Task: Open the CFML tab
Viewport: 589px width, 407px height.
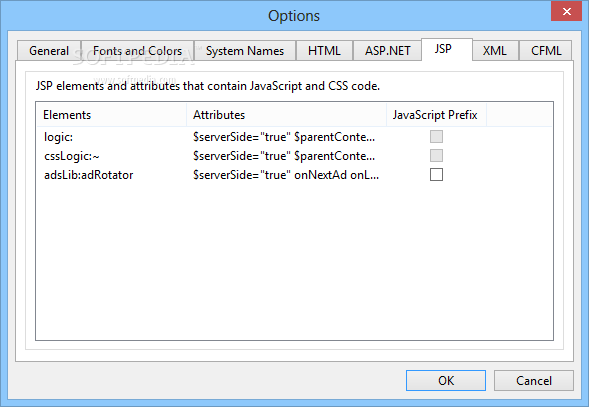Action: (545, 51)
